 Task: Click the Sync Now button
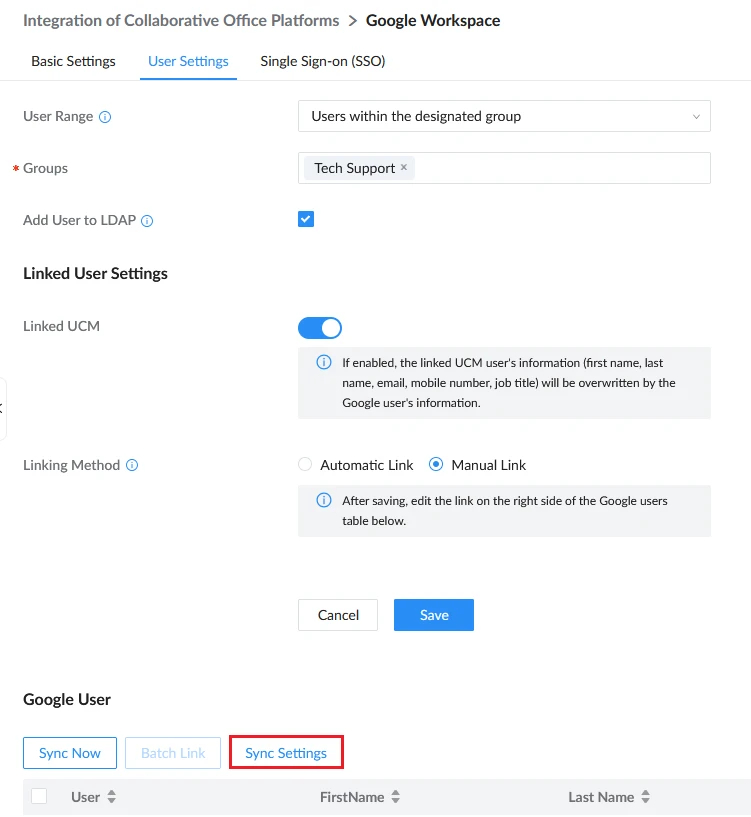coord(70,753)
